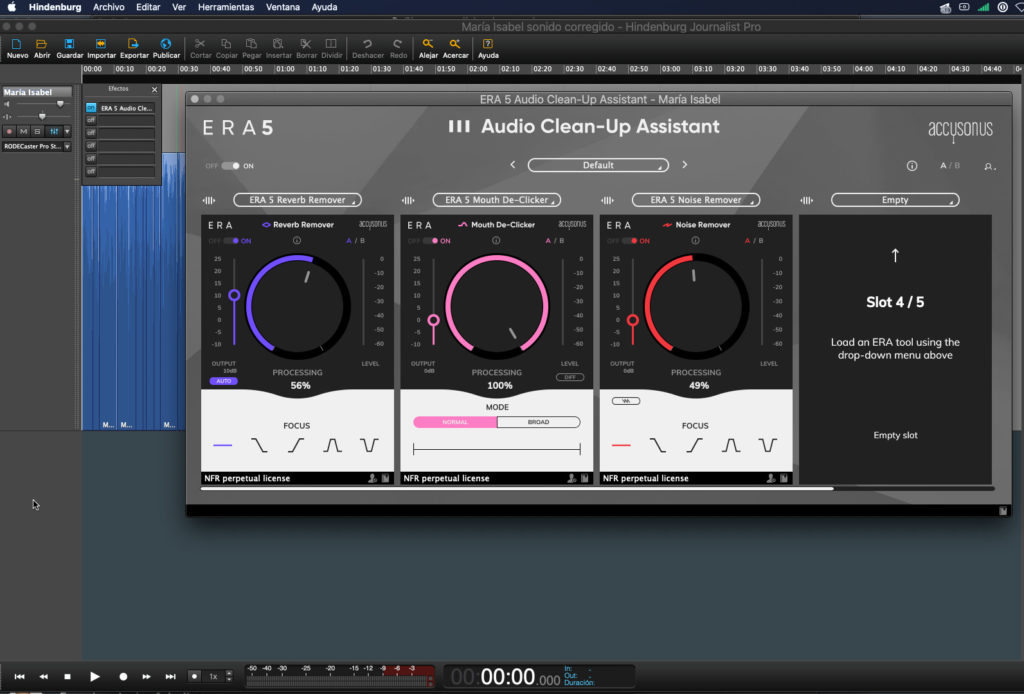
Task: Click the drag handle icon beside ERA 5 Mouth De-Clicker
Action: click(408, 200)
